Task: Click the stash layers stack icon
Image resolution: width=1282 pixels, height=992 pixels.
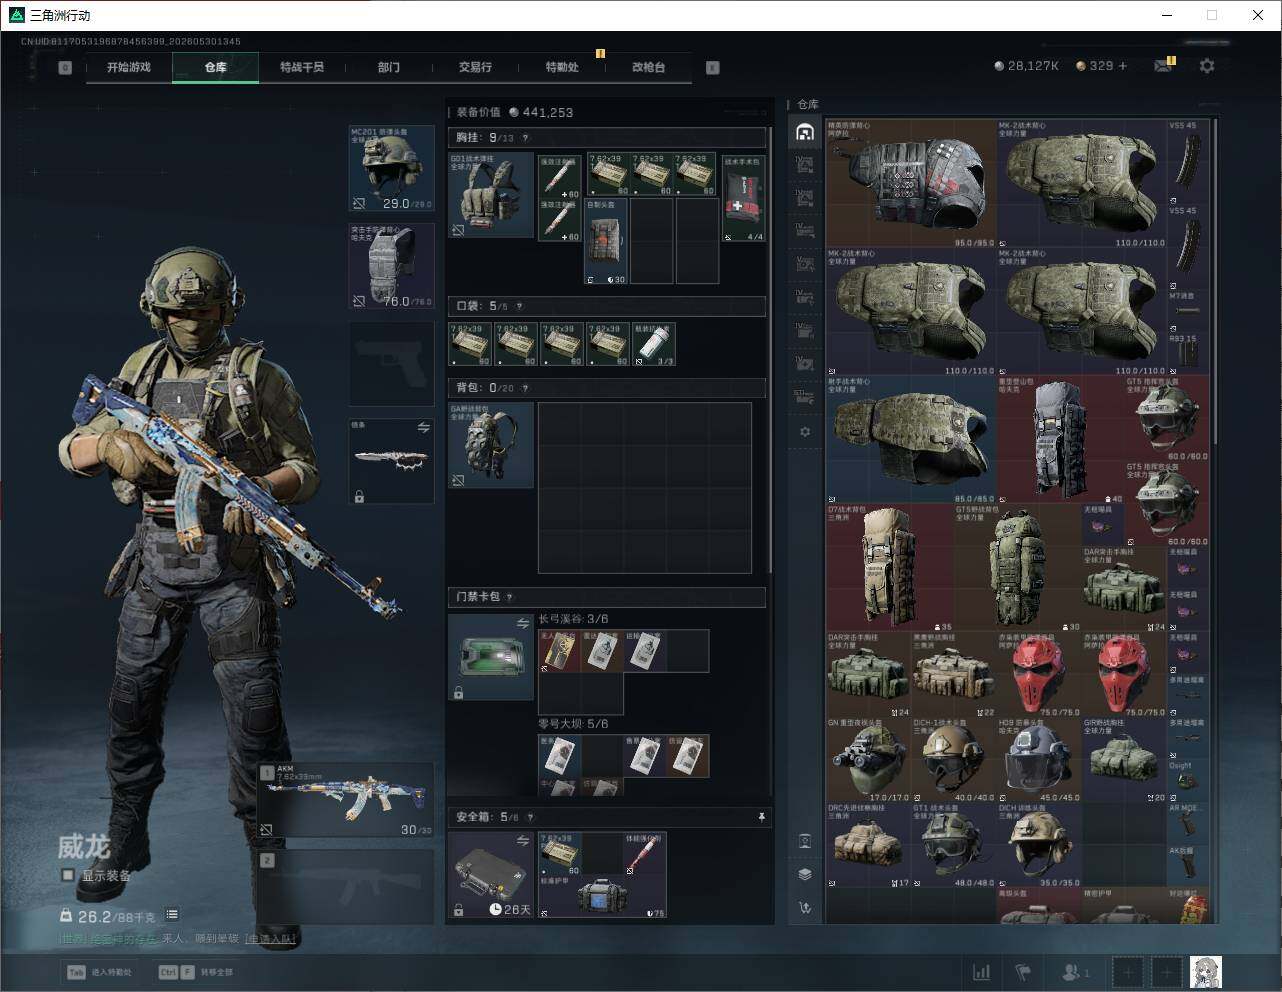Action: [x=805, y=874]
